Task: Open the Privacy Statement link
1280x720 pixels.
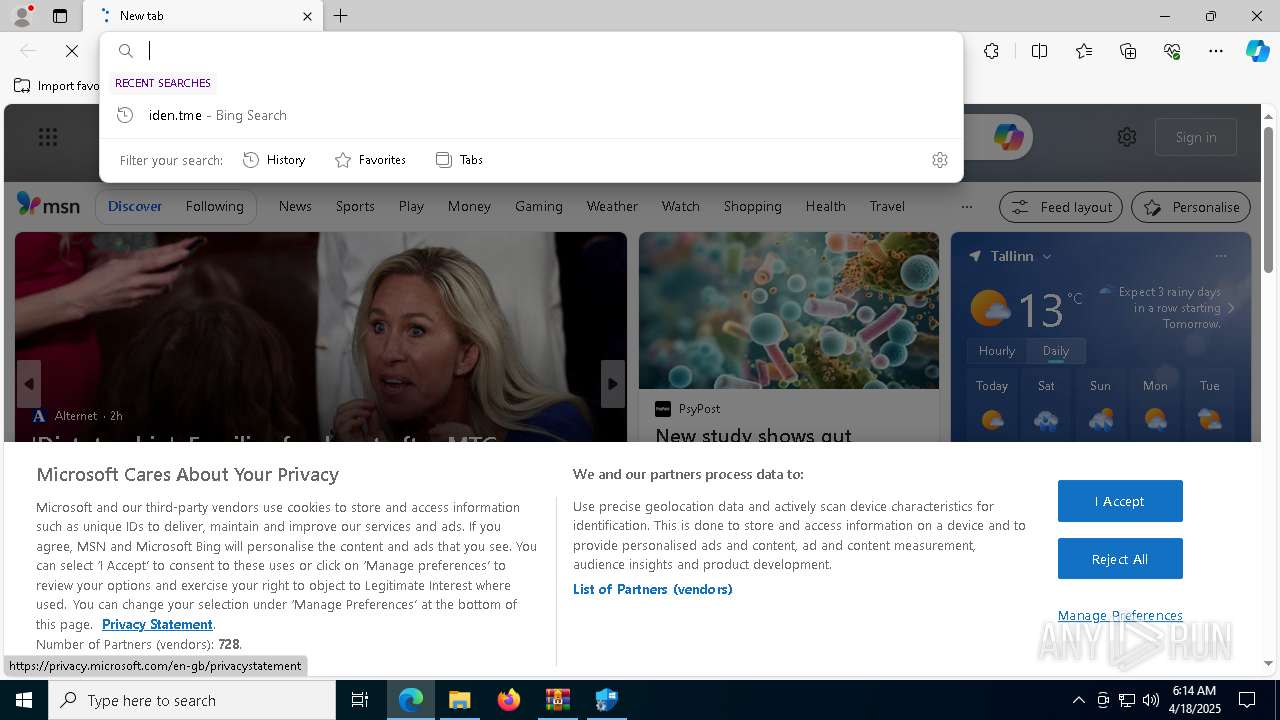Action: pos(157,624)
